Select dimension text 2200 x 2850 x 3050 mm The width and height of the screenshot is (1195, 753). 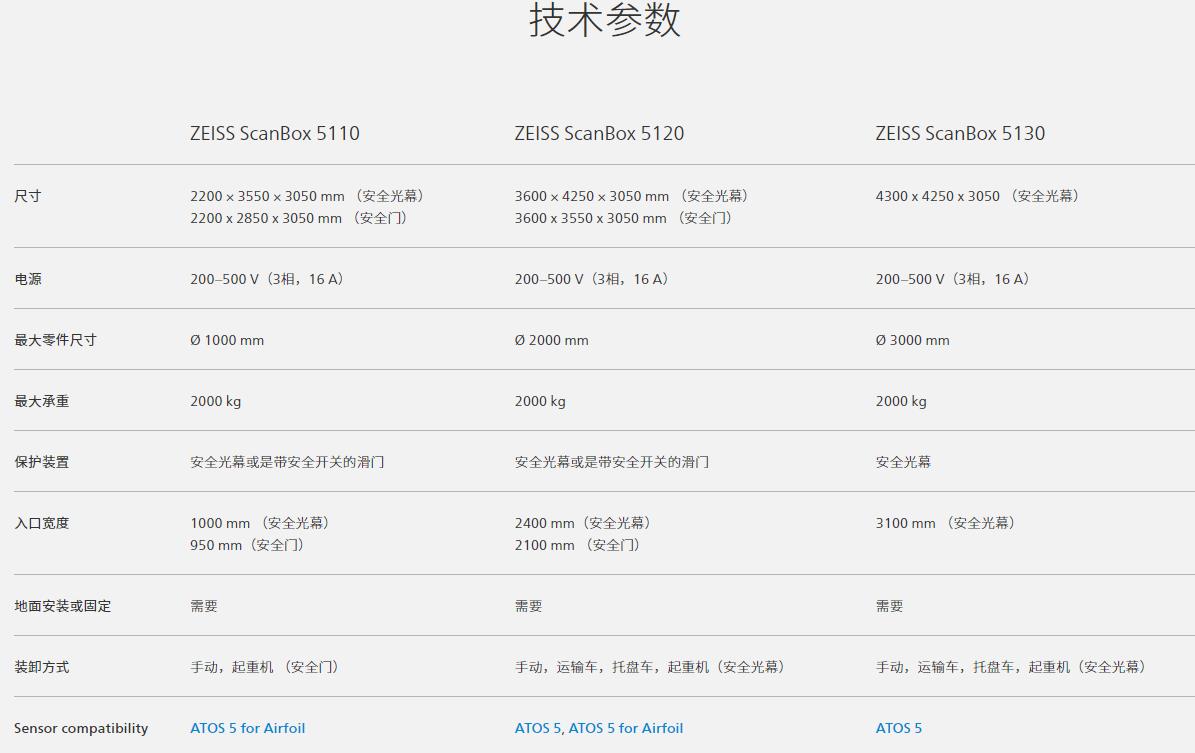(266, 218)
